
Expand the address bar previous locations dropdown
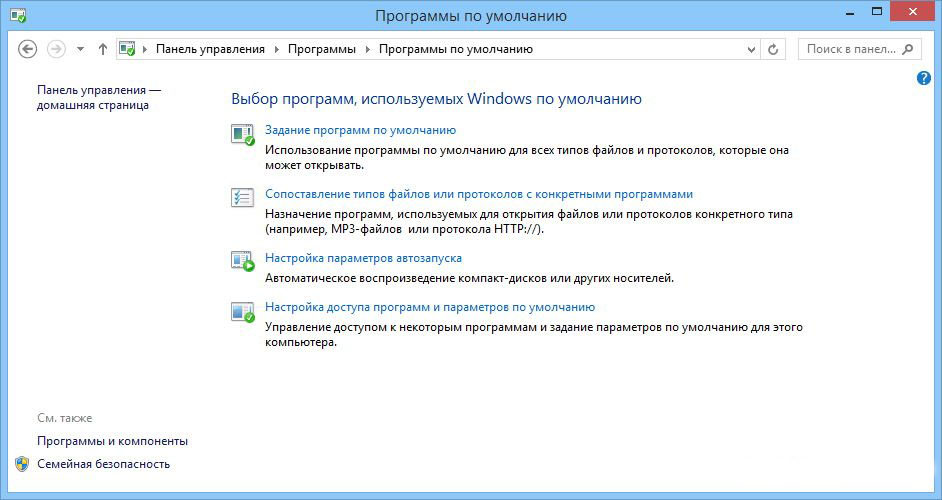752,49
